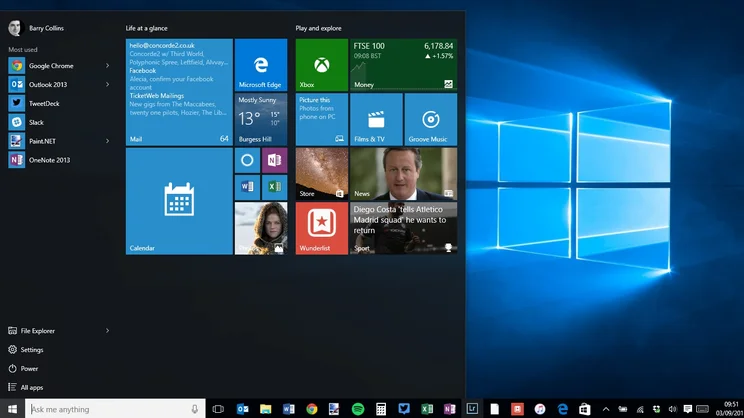Expand the File Explorer submenu arrow
The height and width of the screenshot is (418, 744).
tap(108, 331)
